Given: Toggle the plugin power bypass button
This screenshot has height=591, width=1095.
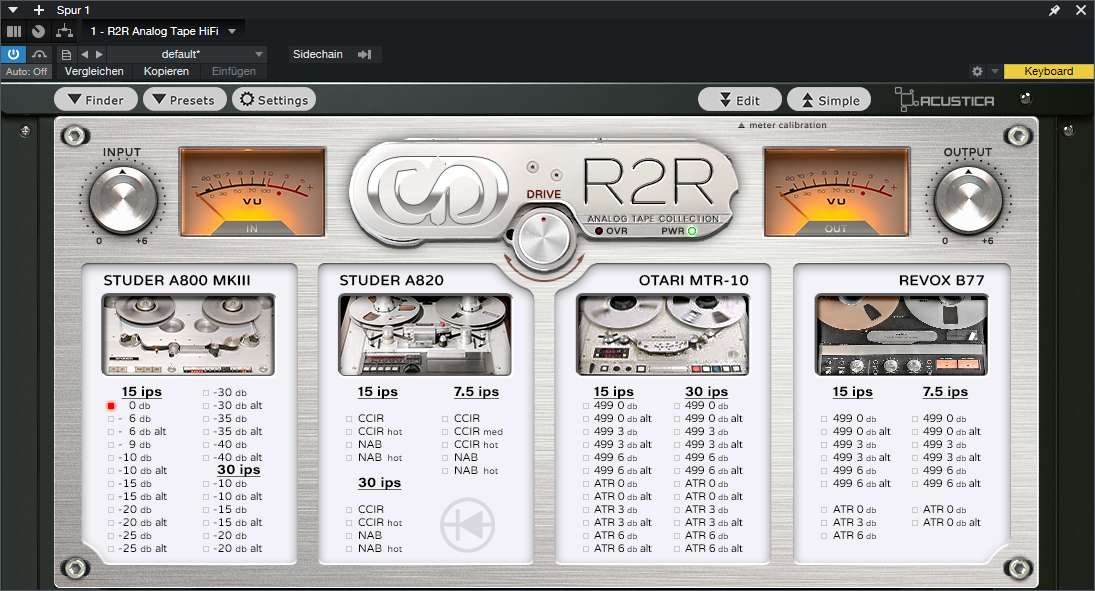Looking at the screenshot, I should [x=14, y=54].
